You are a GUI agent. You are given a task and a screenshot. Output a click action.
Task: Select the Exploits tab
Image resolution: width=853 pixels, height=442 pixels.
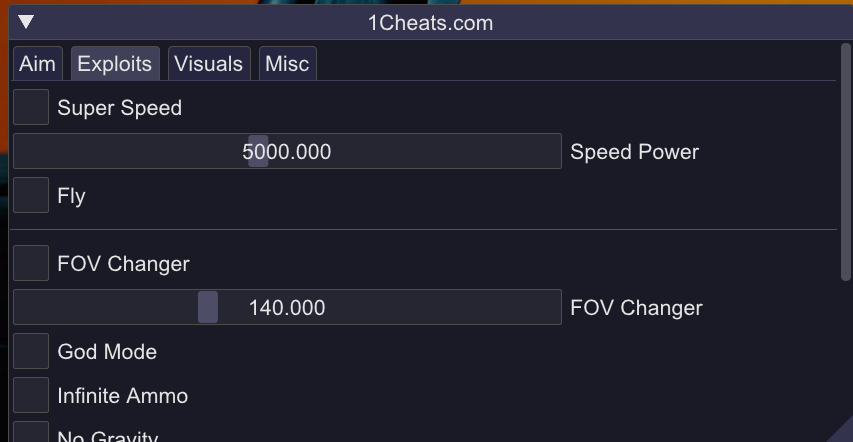(x=114, y=64)
